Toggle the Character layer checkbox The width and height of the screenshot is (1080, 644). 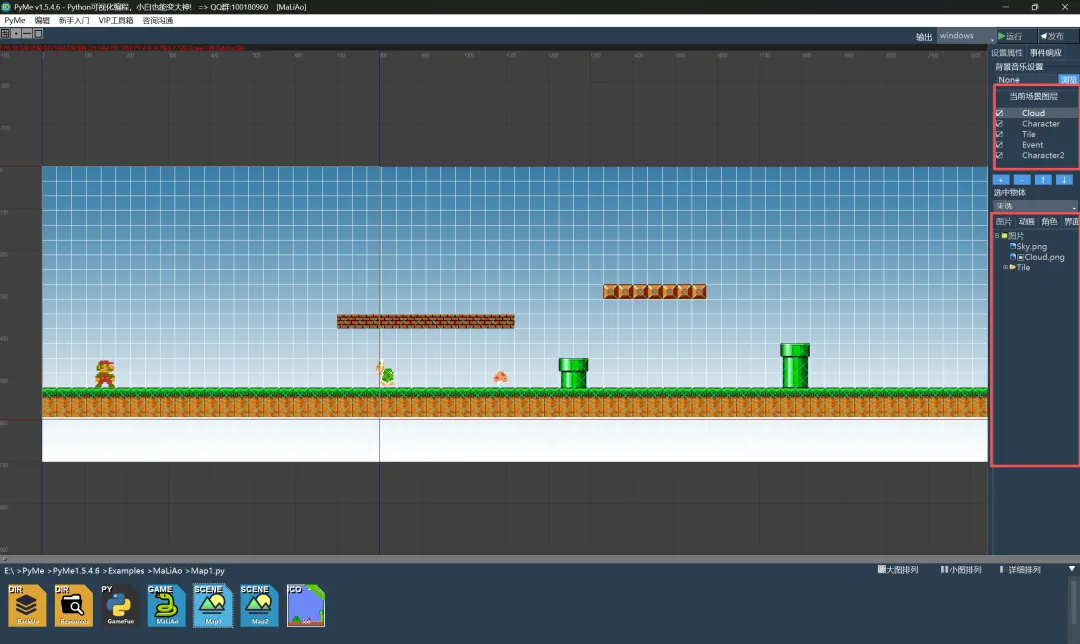coord(999,124)
